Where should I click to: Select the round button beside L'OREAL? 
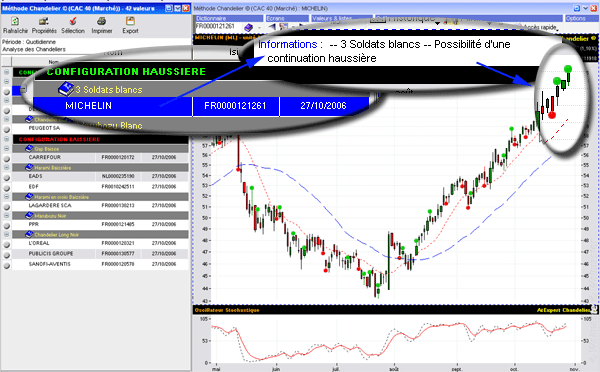[x=7, y=244]
